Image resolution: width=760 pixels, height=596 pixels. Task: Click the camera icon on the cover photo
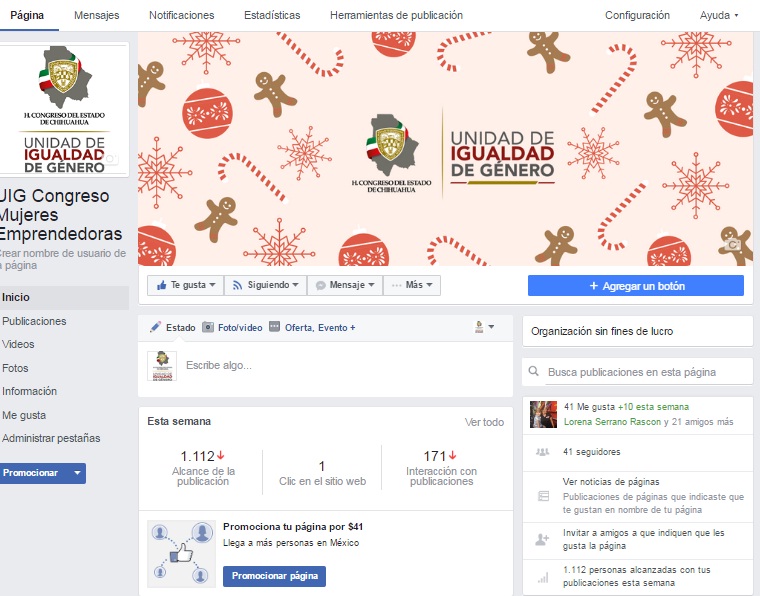[732, 243]
